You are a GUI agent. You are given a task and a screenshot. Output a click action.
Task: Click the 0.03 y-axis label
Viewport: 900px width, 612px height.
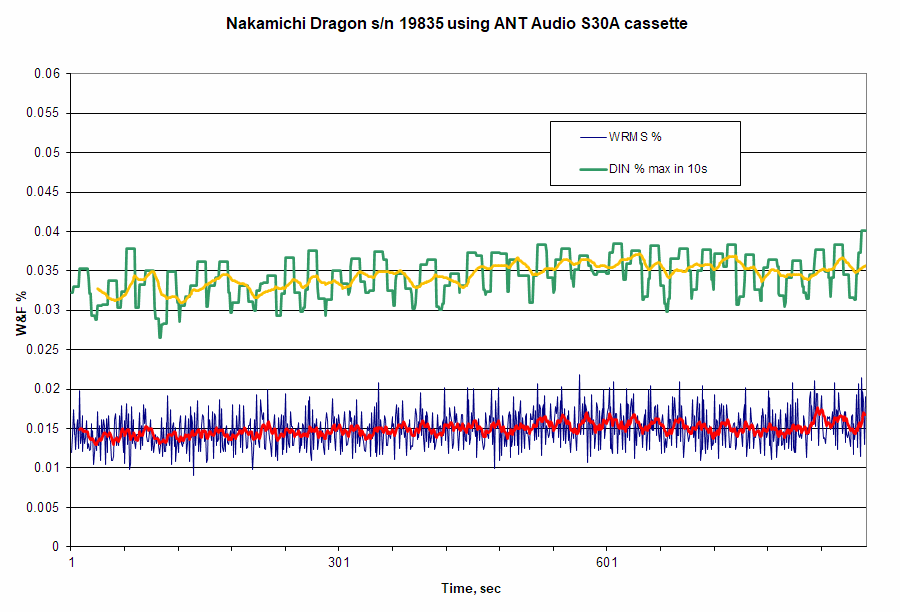(x=46, y=310)
